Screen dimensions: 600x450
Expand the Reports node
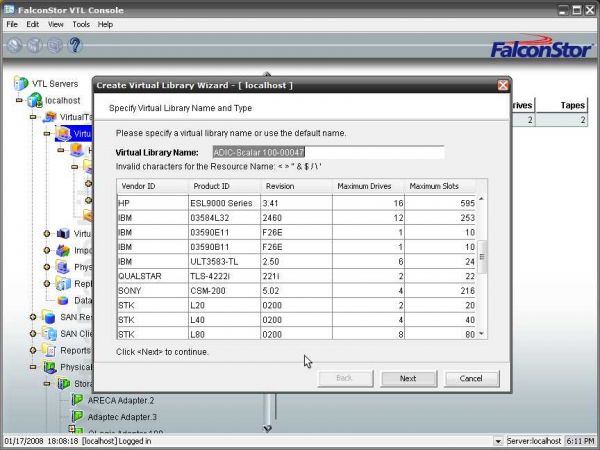pyautogui.click(x=33, y=350)
